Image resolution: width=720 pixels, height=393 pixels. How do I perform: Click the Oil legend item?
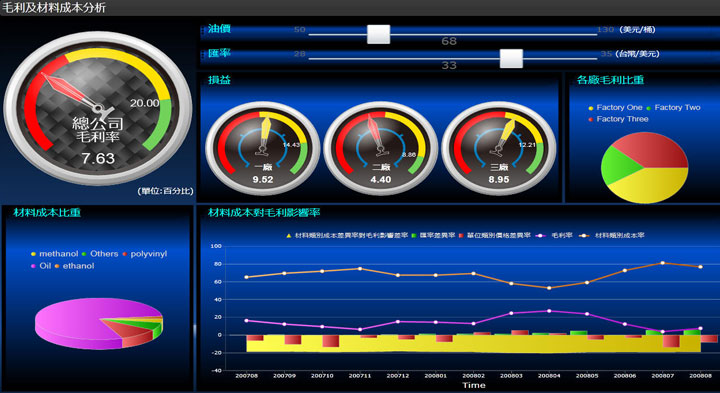point(41,266)
